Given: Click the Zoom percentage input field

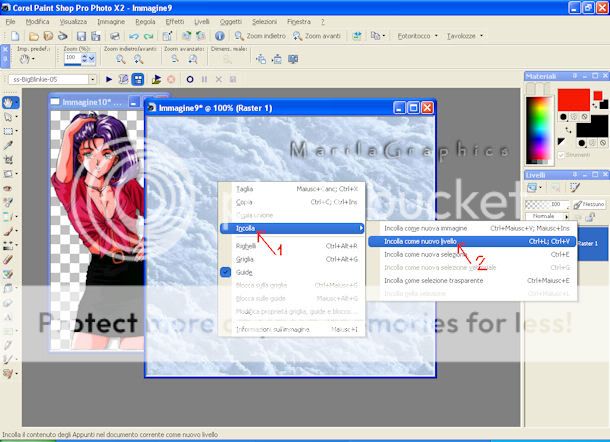Looking at the screenshot, I should pyautogui.click(x=72, y=58).
